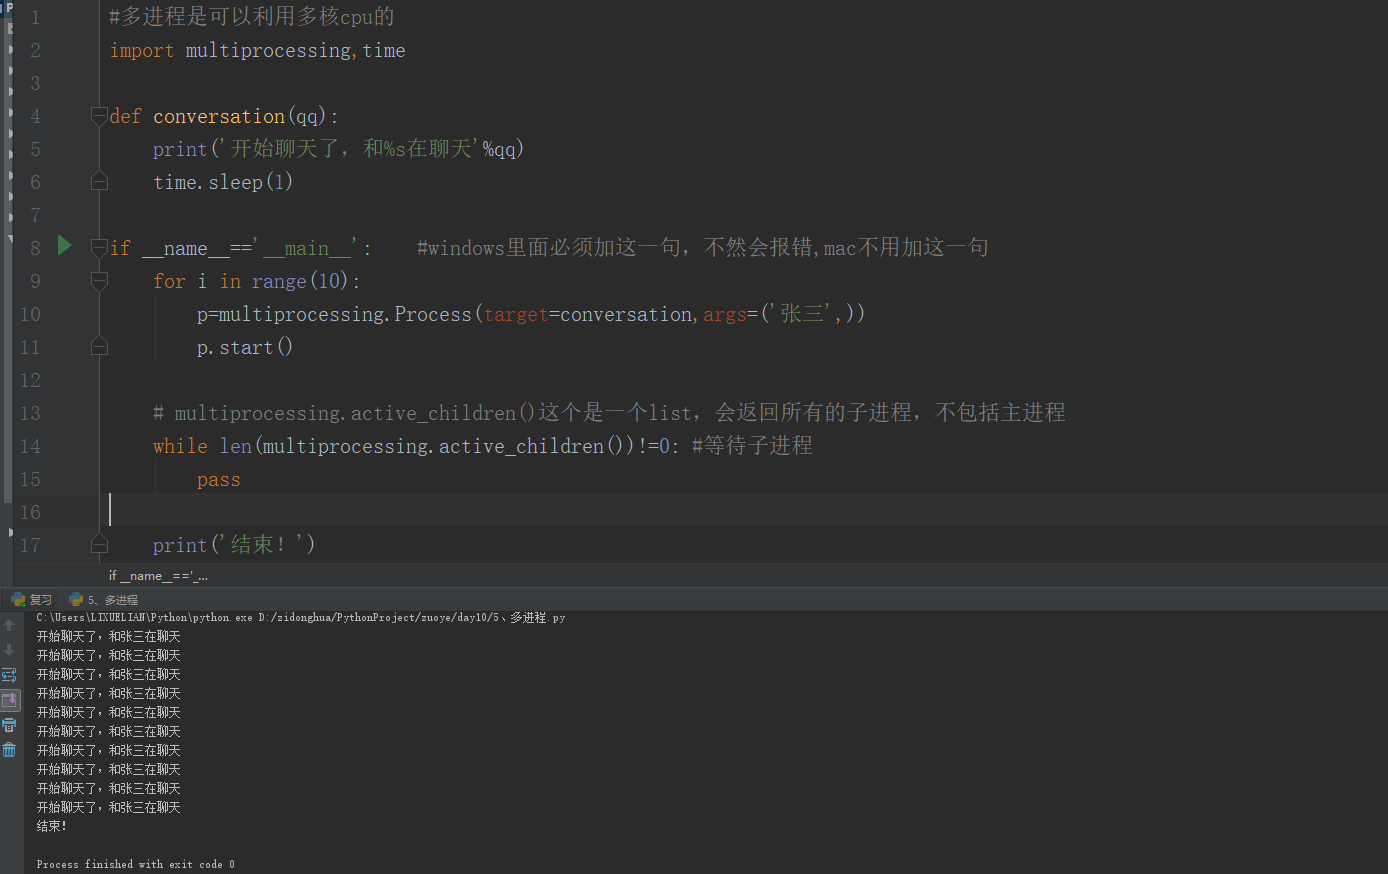Click the fold end marker at line 6
1388x874 pixels.
pos(99,181)
